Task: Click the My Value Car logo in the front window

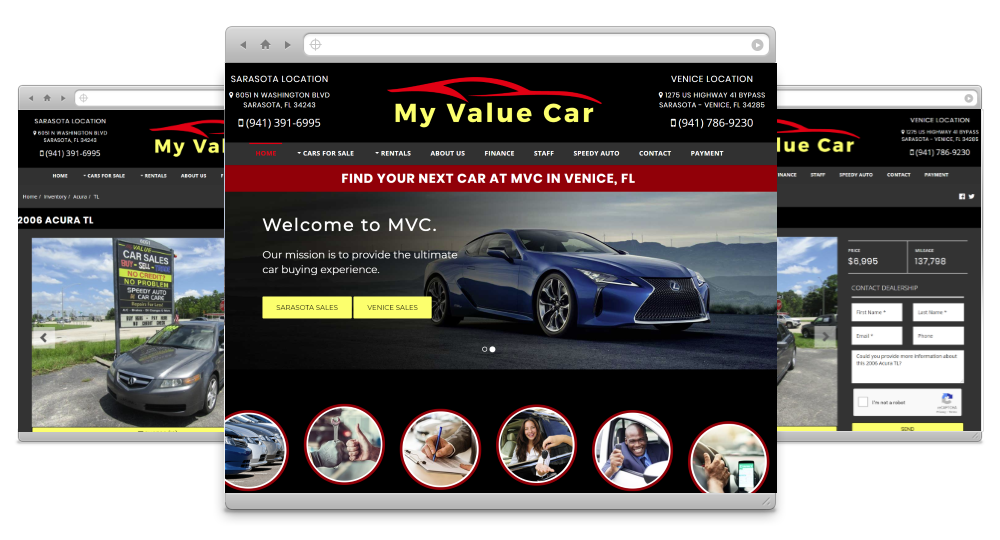Action: tap(494, 103)
